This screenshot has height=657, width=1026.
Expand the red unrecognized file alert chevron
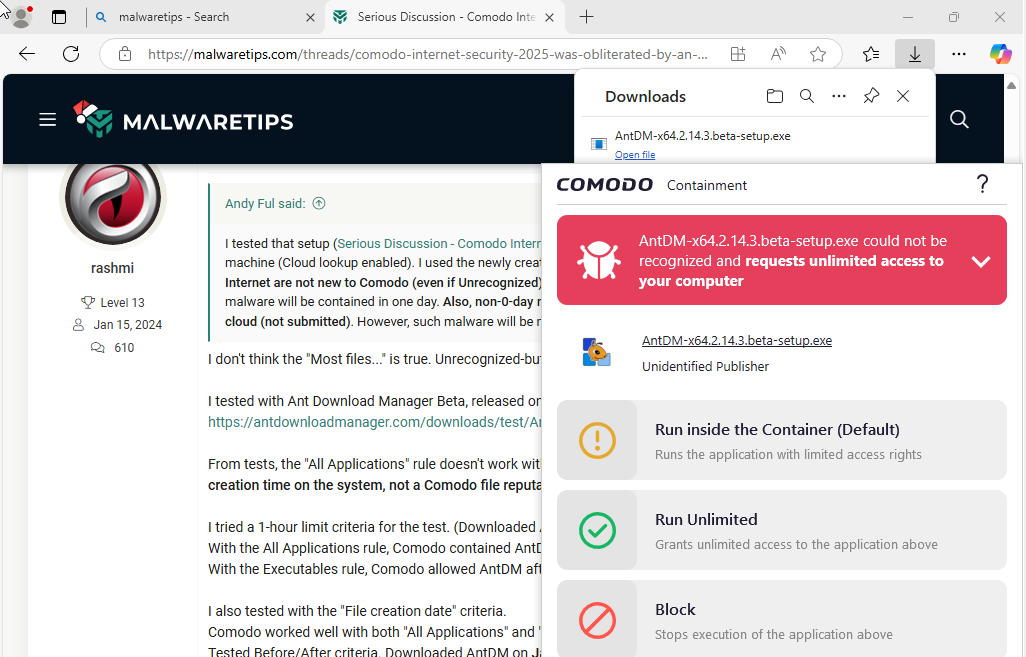980,261
